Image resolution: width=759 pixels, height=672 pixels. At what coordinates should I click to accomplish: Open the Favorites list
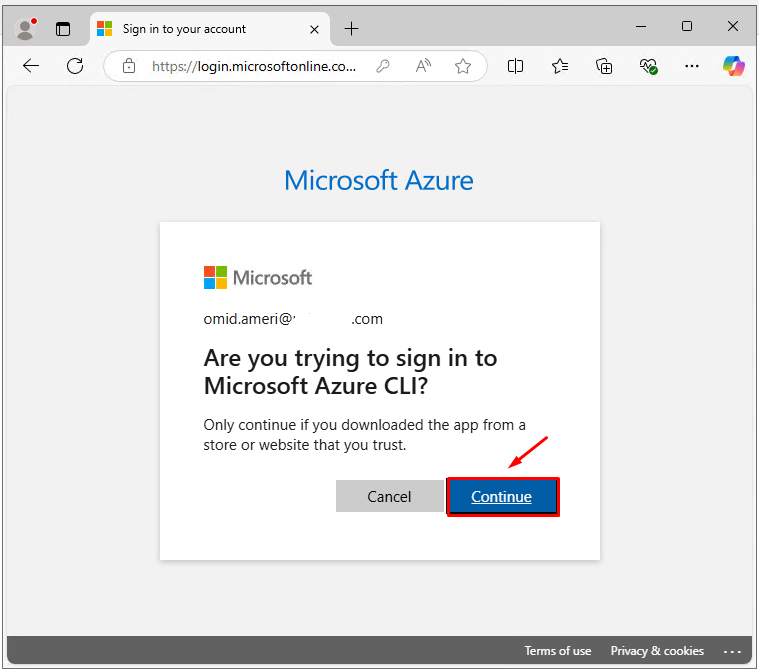(560, 66)
